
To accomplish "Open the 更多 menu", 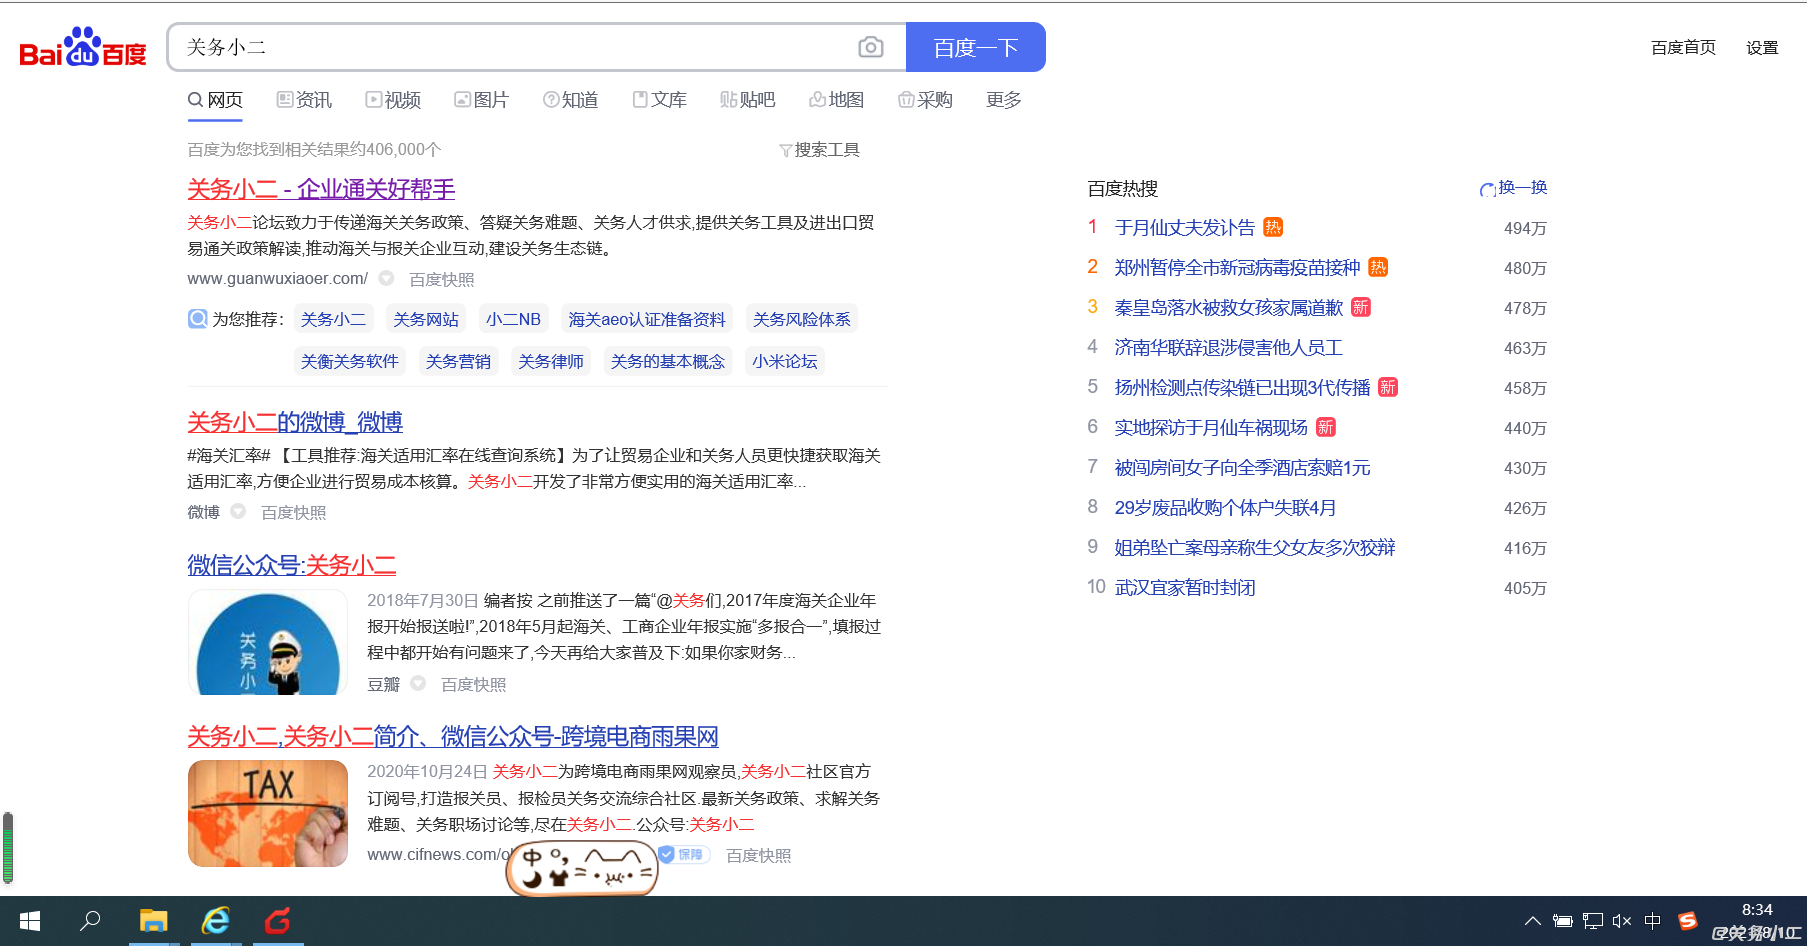I will coord(1004,100).
